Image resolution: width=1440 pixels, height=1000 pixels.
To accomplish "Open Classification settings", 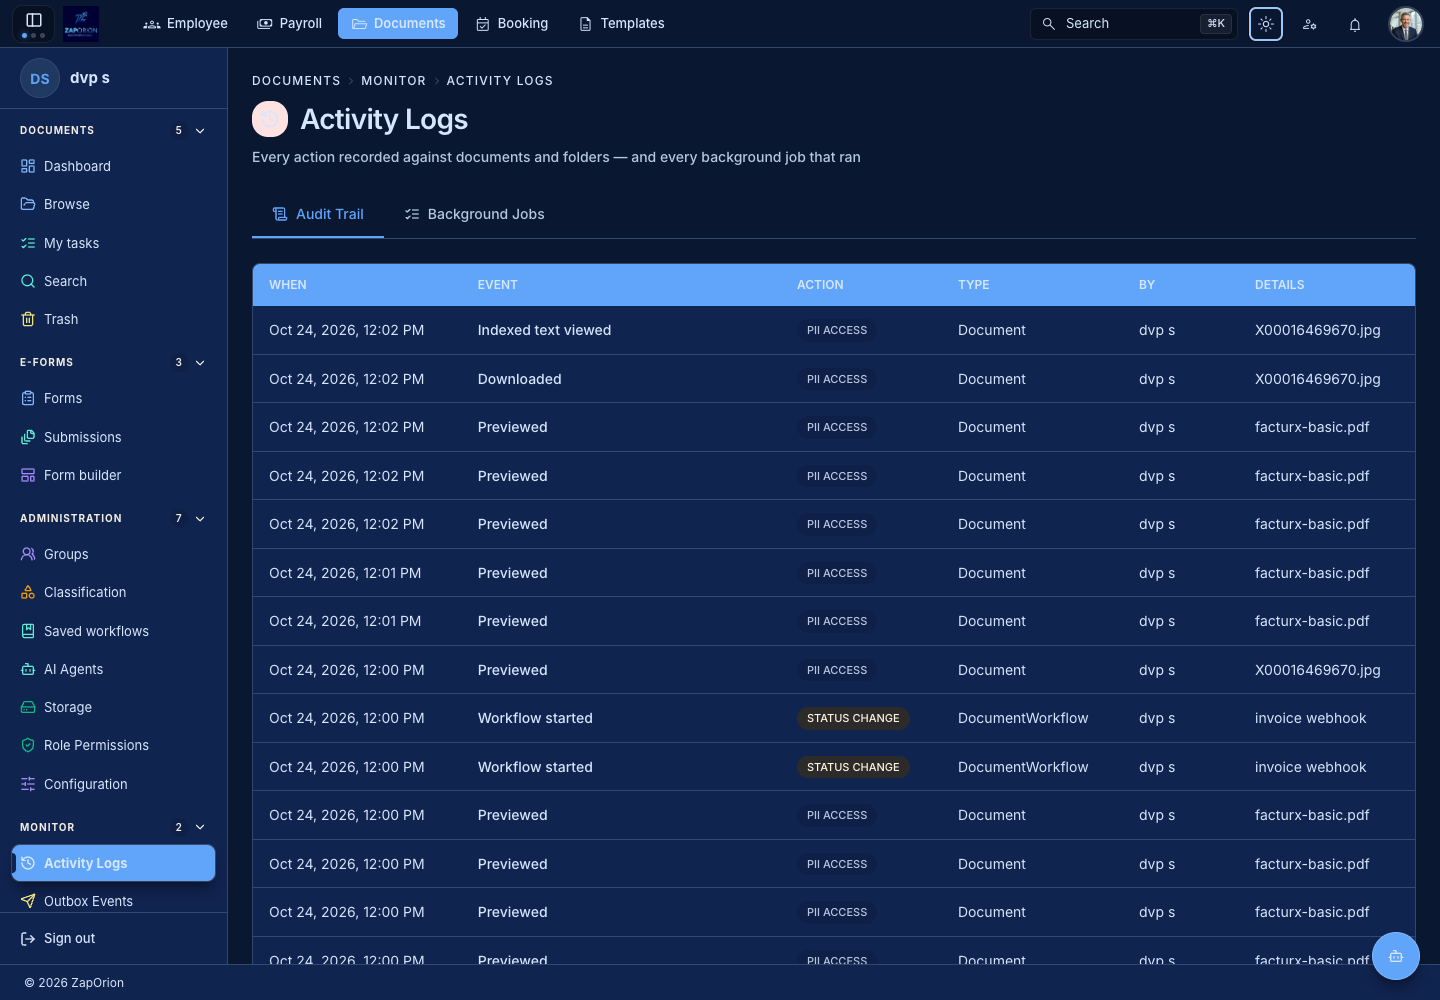I will tap(113, 592).
